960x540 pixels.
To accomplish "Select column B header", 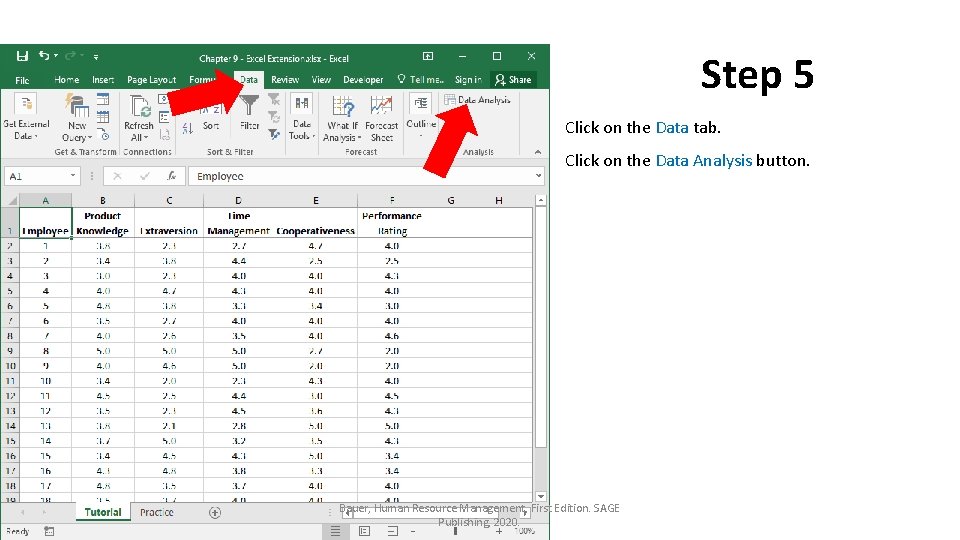I will click(x=102, y=200).
